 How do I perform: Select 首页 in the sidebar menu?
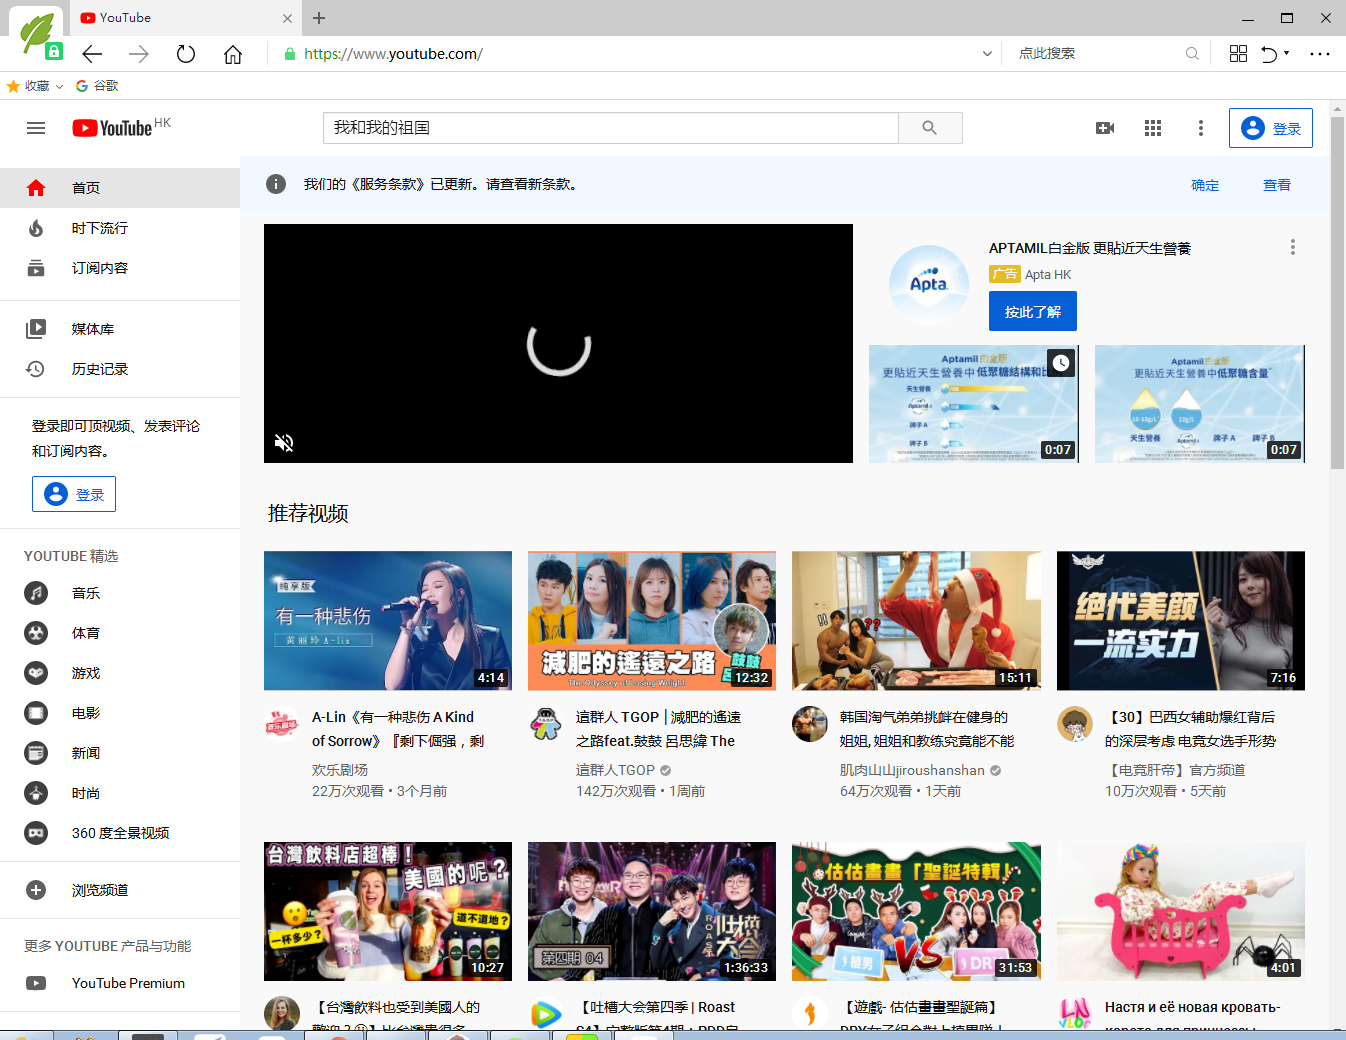[36, 187]
